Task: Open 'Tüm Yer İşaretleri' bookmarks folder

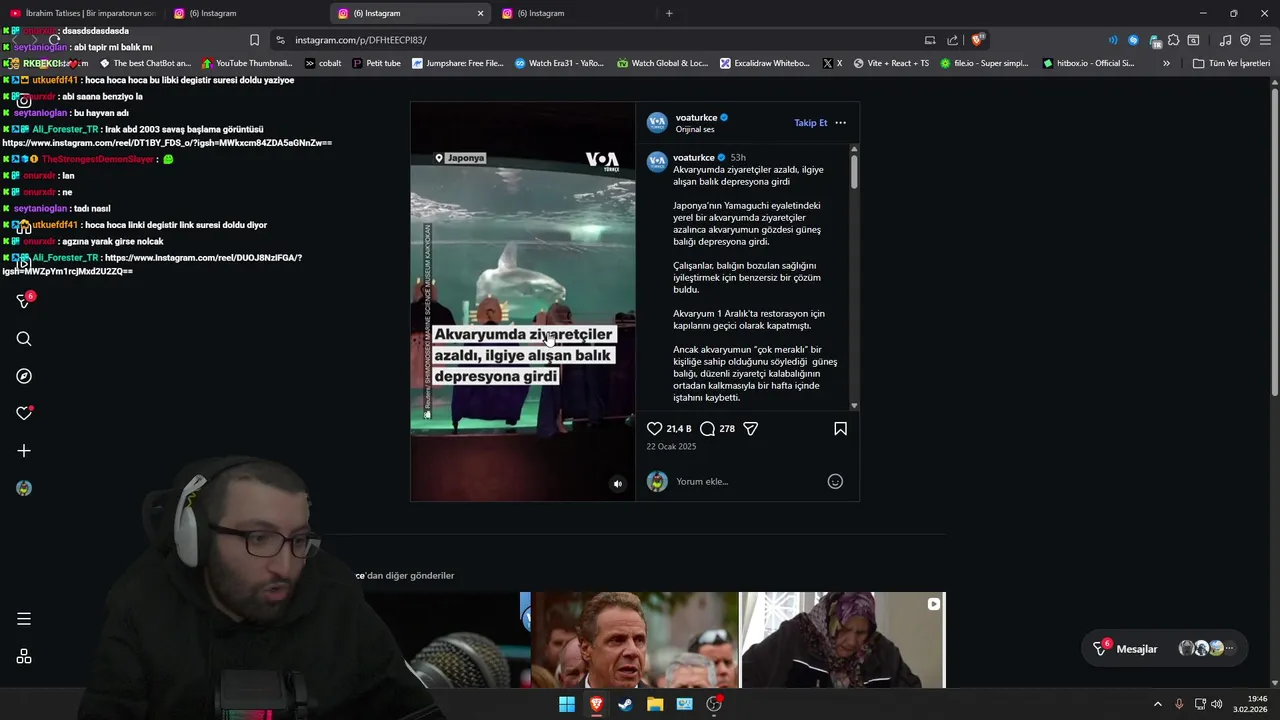Action: (1231, 63)
